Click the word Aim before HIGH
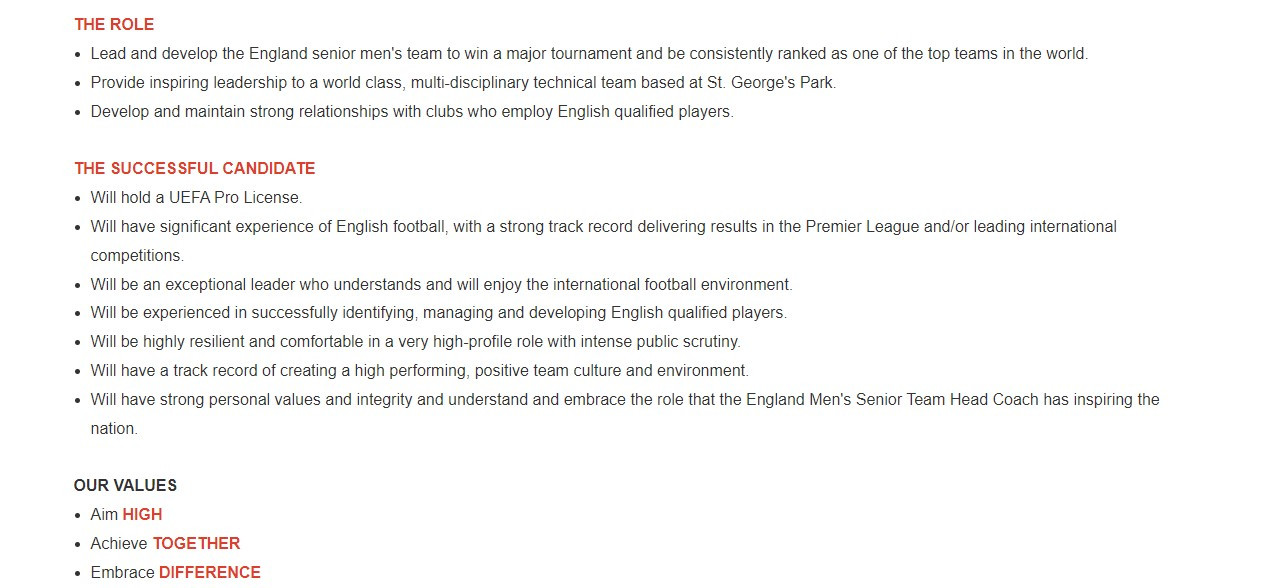 (104, 514)
